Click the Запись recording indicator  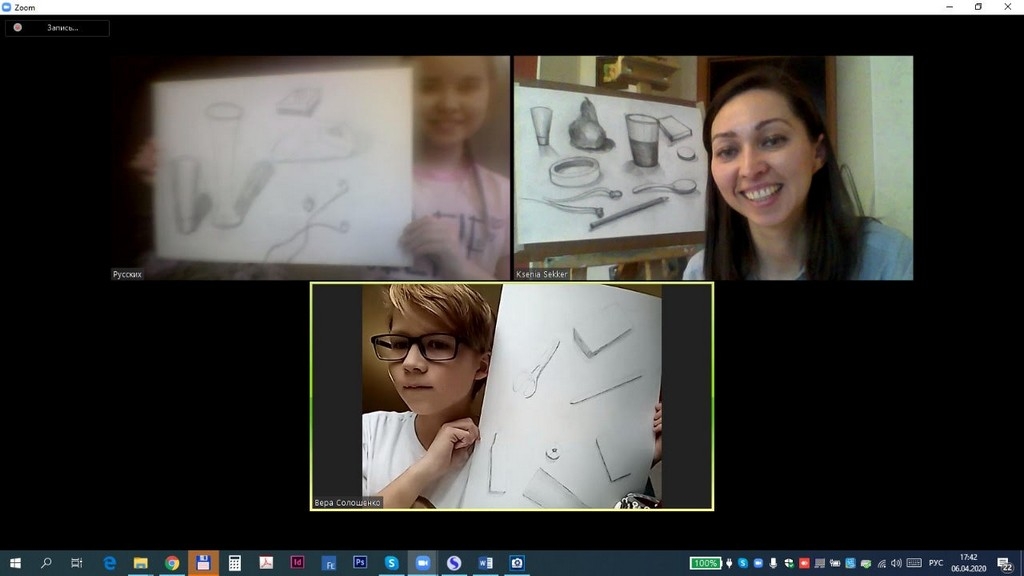[57, 28]
